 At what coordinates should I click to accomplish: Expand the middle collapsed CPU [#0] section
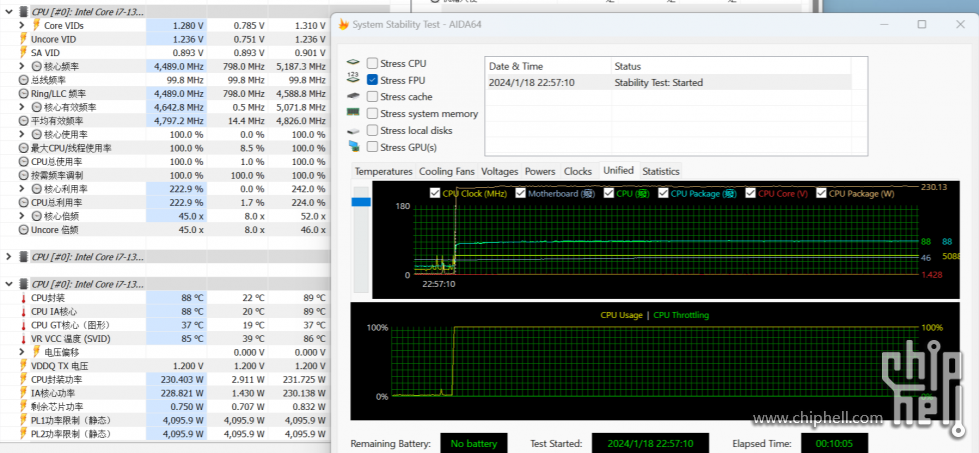click(x=9, y=257)
